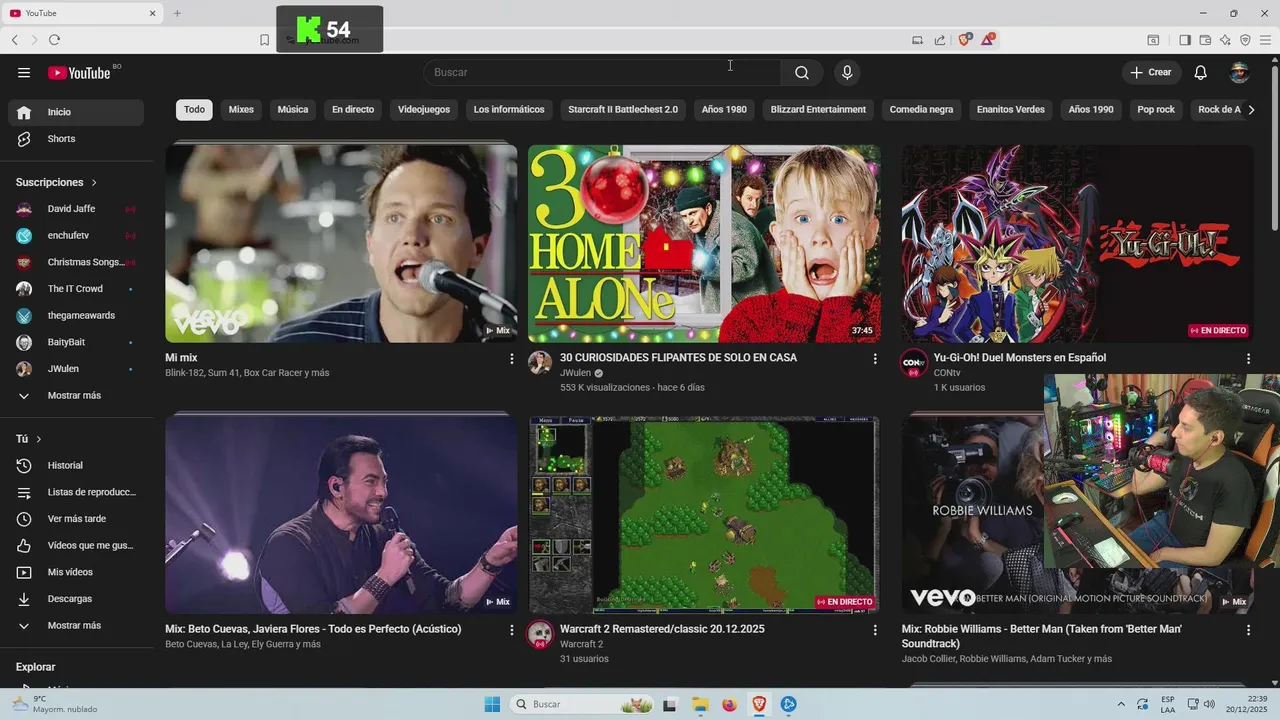Image resolution: width=1280 pixels, height=720 pixels.
Task: Click the Brave Rewards triangle icon
Action: pyautogui.click(x=988, y=40)
